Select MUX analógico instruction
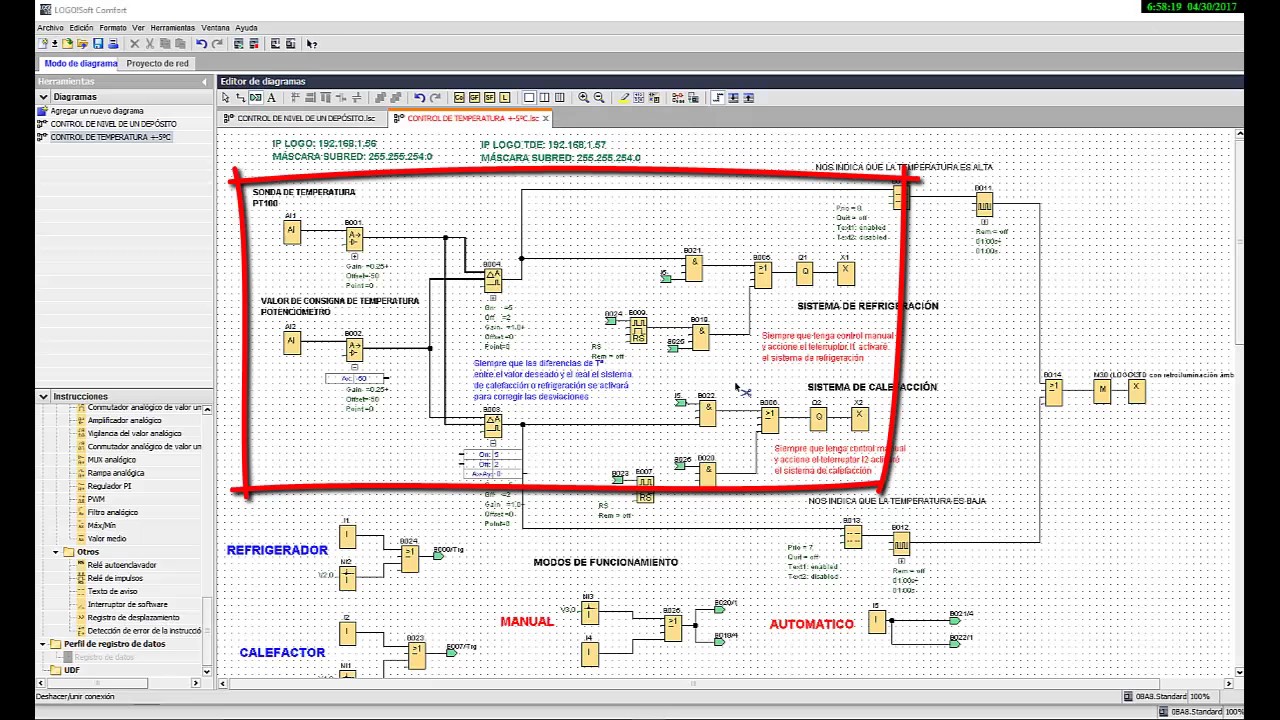This screenshot has height=720, width=1280. tap(111, 459)
